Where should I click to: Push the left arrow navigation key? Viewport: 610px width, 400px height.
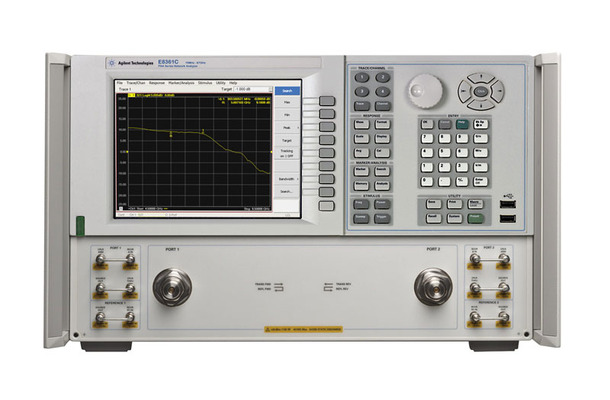point(464,91)
